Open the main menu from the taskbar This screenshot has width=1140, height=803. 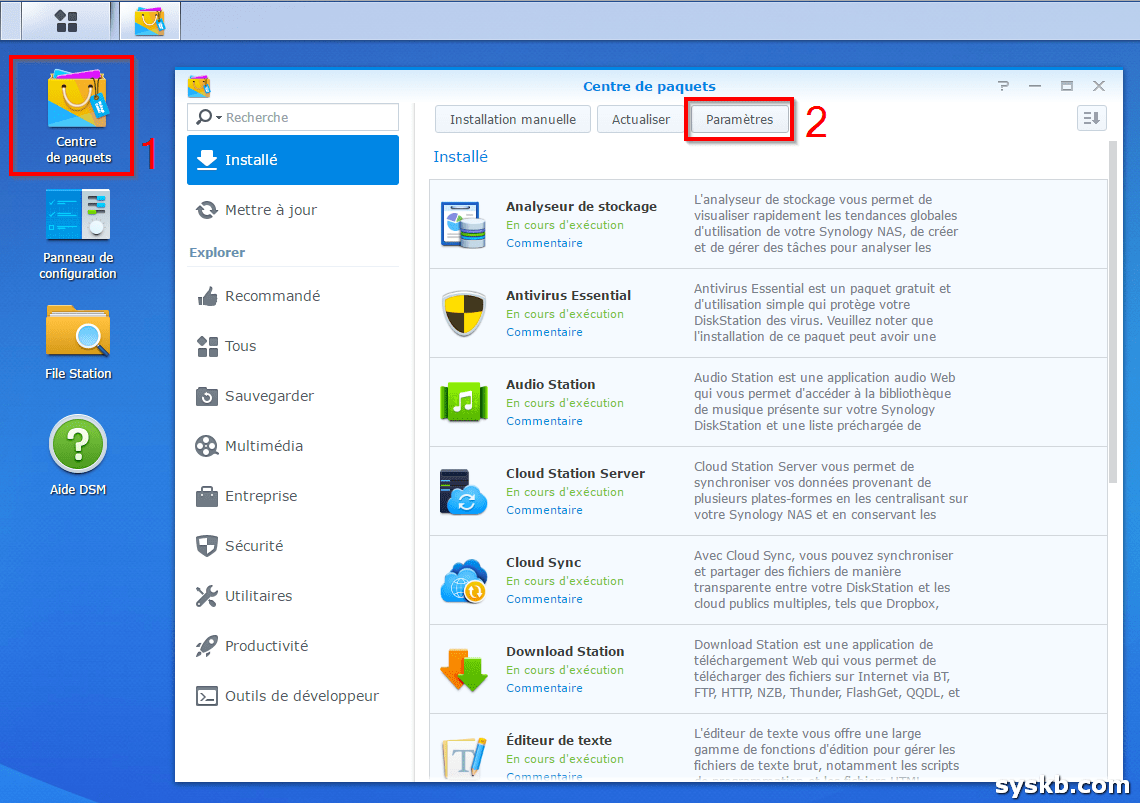pyautogui.click(x=66, y=20)
